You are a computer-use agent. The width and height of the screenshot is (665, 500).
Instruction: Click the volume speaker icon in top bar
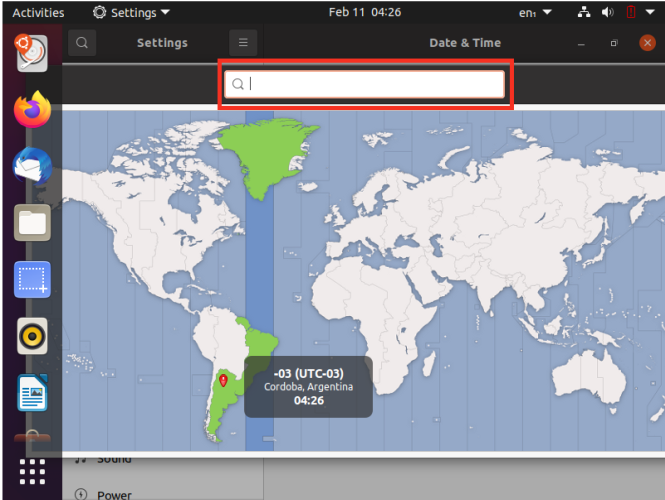pyautogui.click(x=607, y=12)
